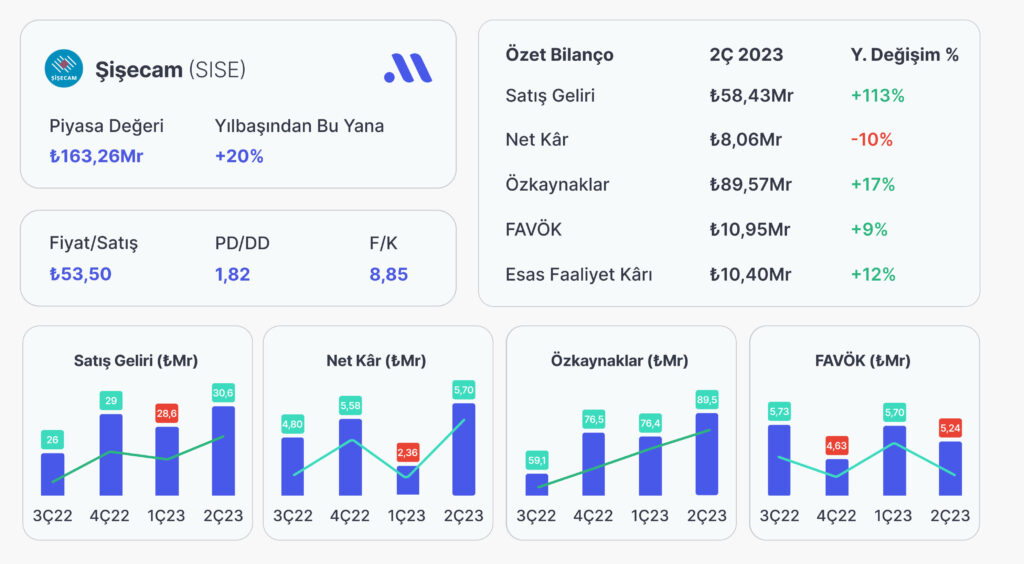This screenshot has height=564, width=1024.
Task: Click the Esas Faaliyet Kârı row label
Action: pos(579,275)
